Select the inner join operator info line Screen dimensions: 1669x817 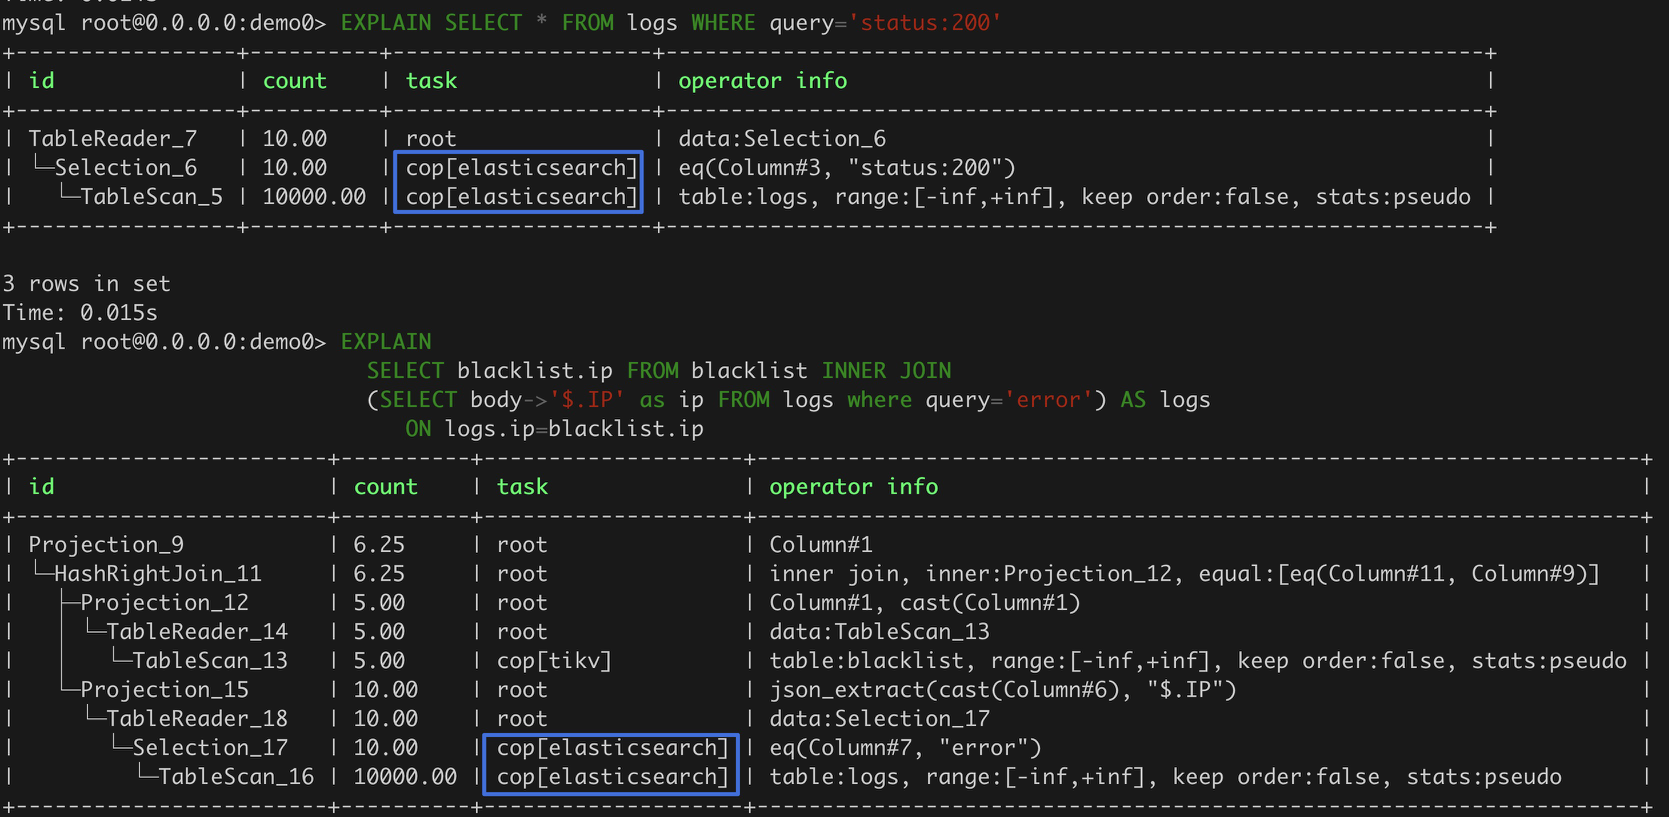pyautogui.click(x=1184, y=574)
